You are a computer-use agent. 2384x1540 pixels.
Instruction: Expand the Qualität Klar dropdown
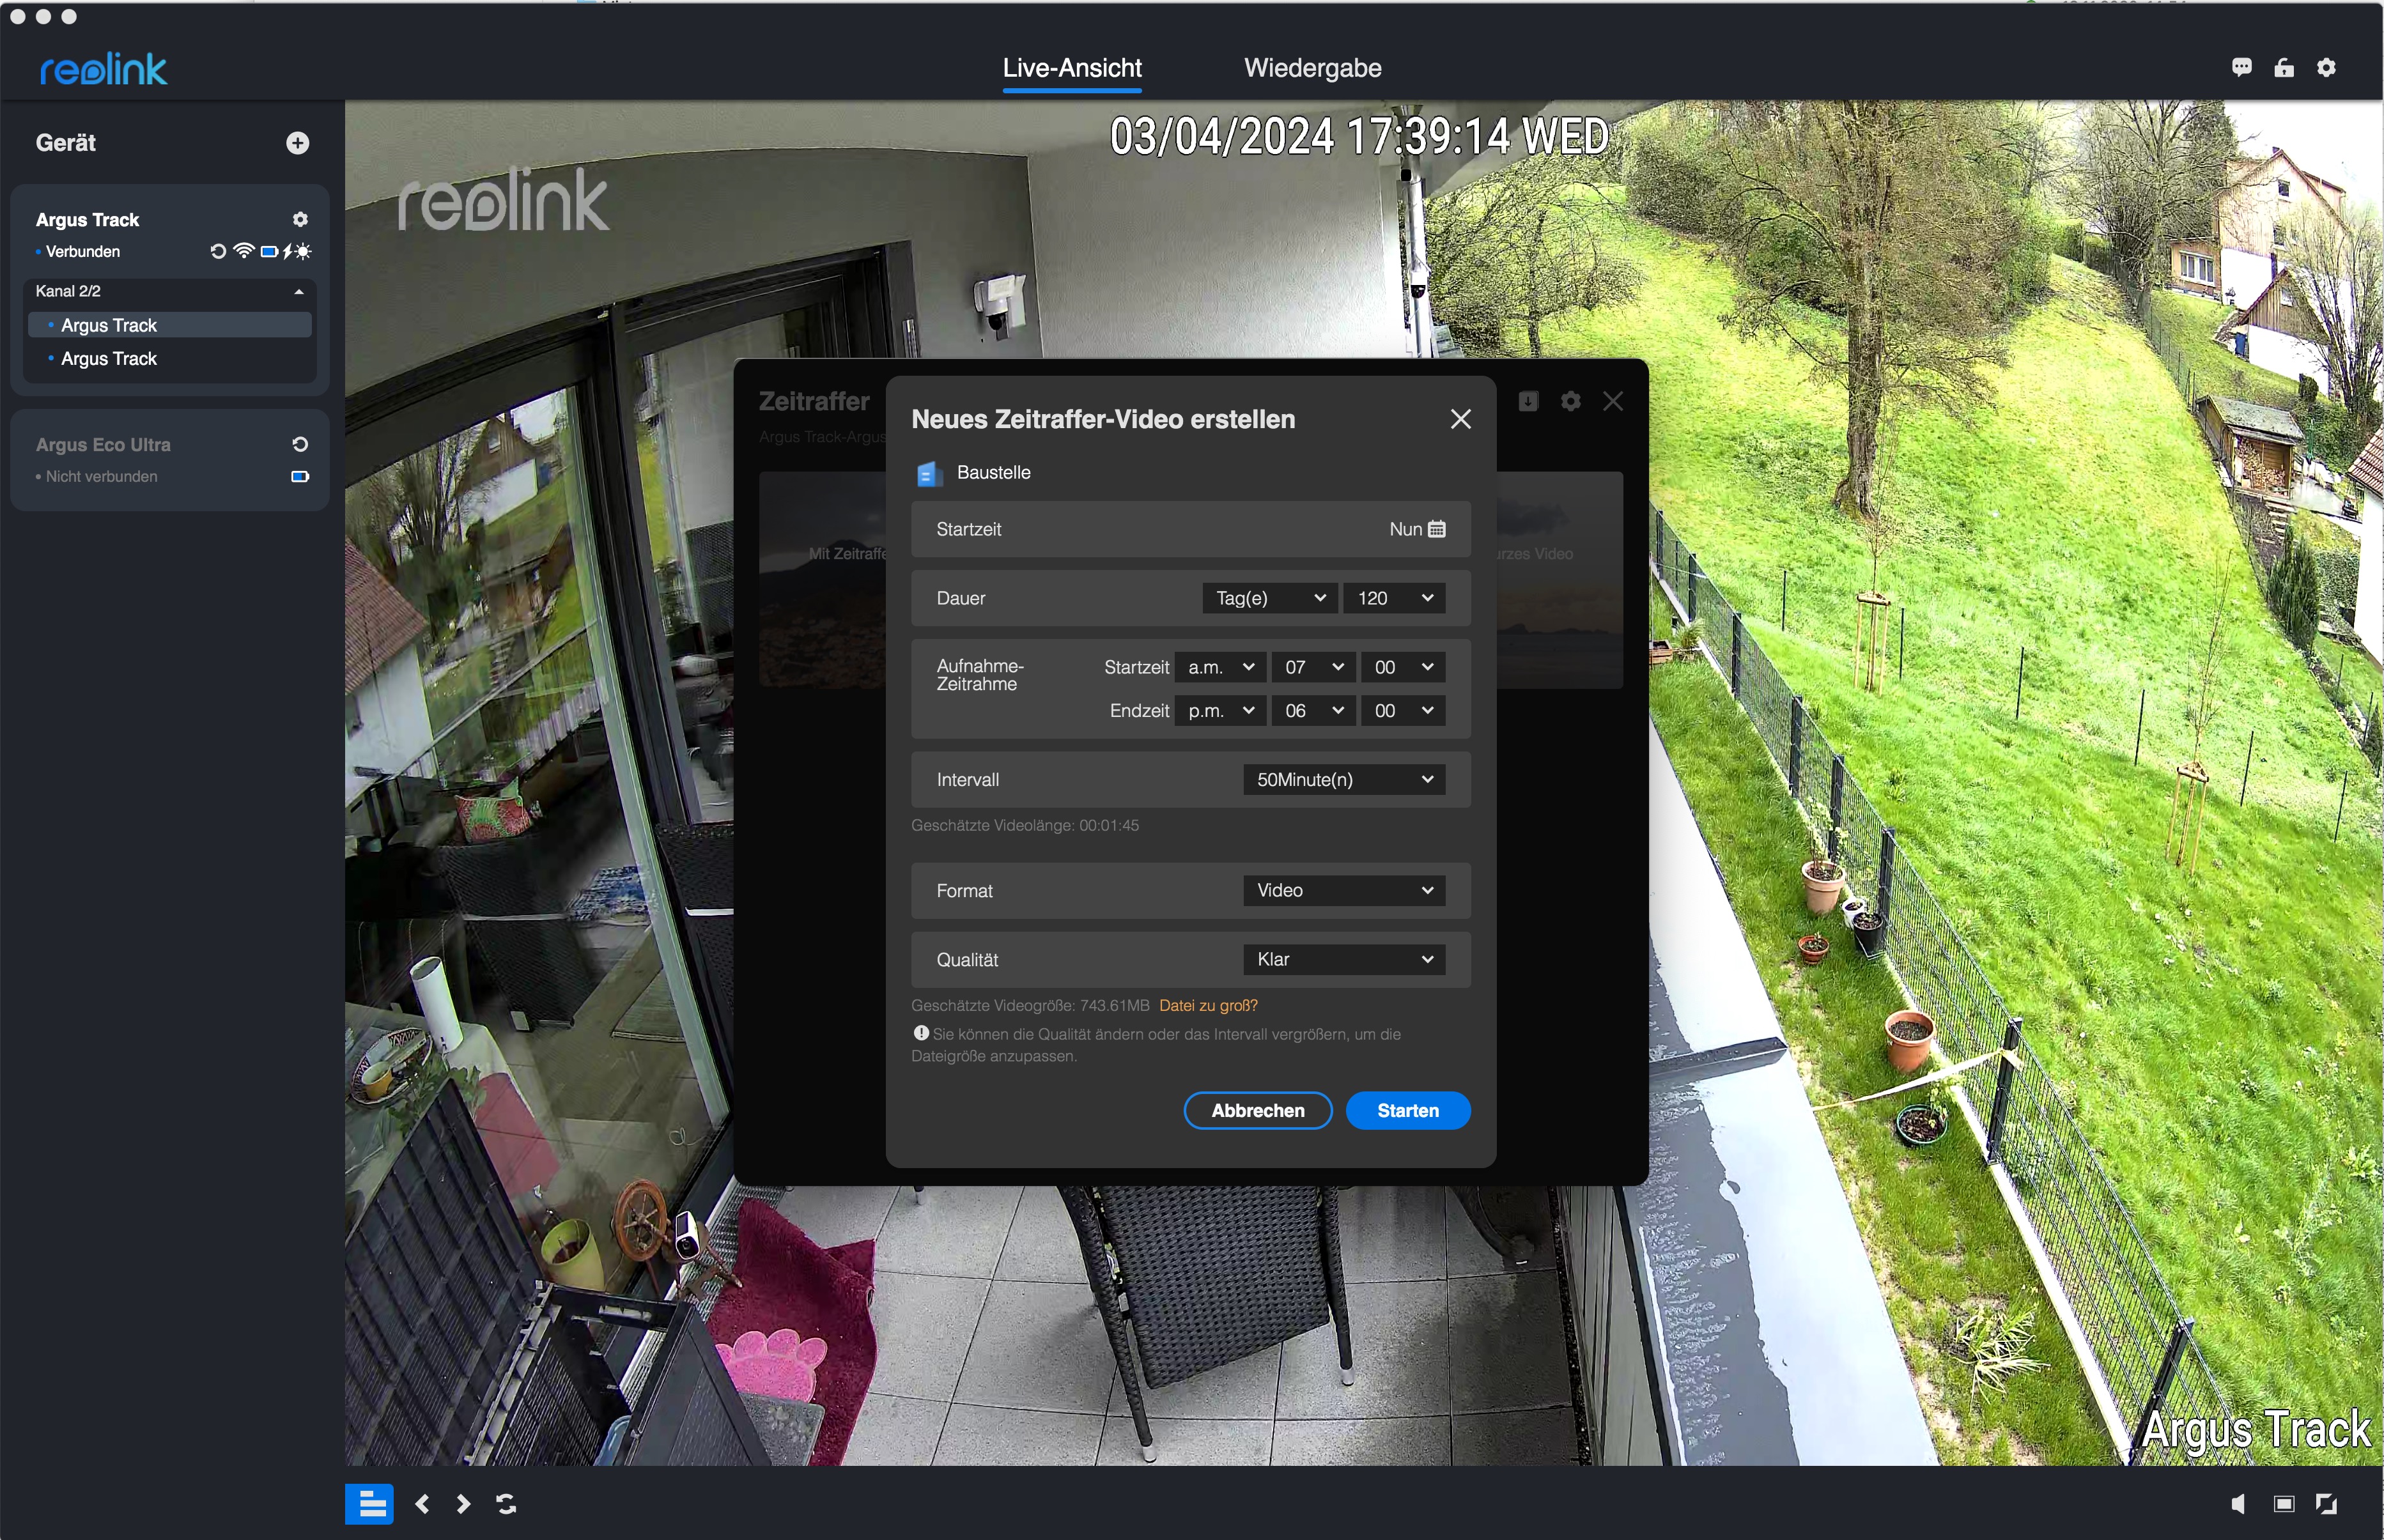(1343, 960)
